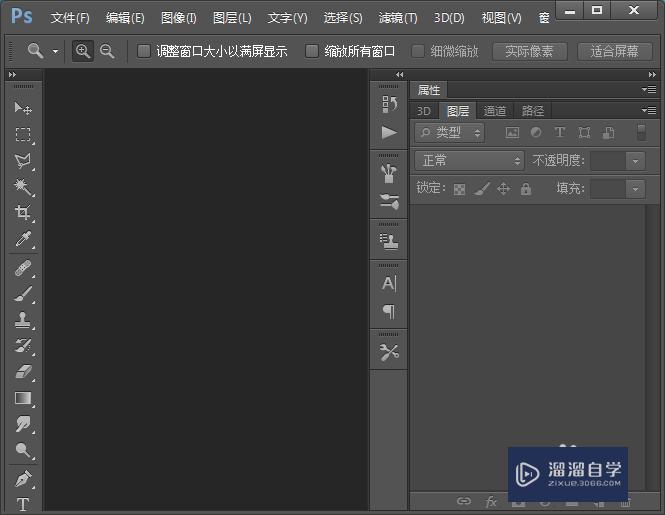Toggle smart object filter icon
The width and height of the screenshot is (665, 515).
click(x=608, y=133)
